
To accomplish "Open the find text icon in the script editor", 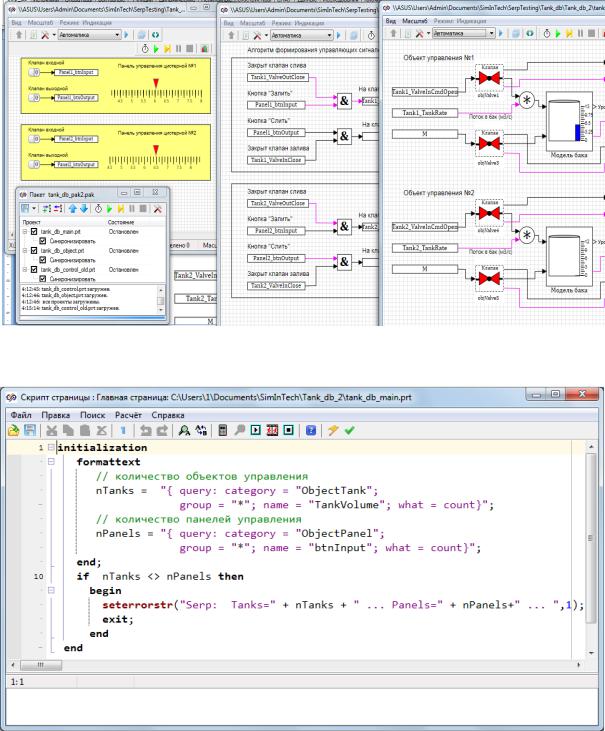I will [185, 430].
